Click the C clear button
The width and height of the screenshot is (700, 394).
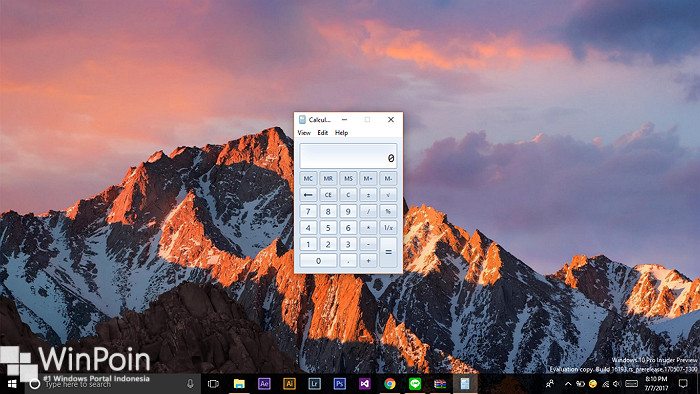point(348,195)
